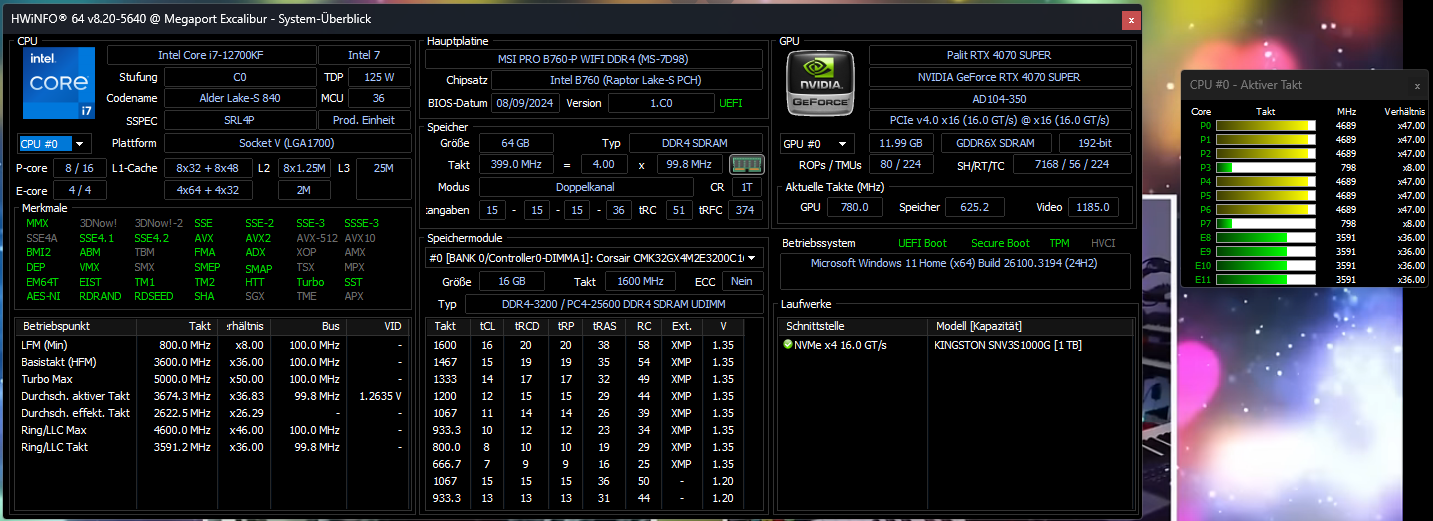Image resolution: width=1433 pixels, height=521 pixels.
Task: Click the P0 core clock bar
Action: click(x=1266, y=126)
